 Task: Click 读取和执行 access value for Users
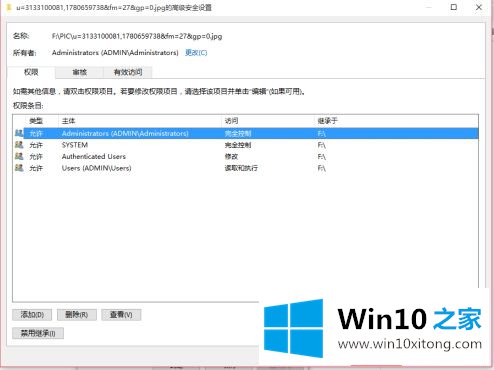click(241, 168)
